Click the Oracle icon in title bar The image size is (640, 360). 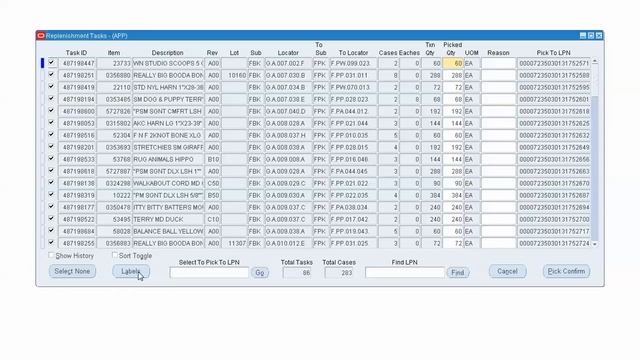[x=41, y=36]
